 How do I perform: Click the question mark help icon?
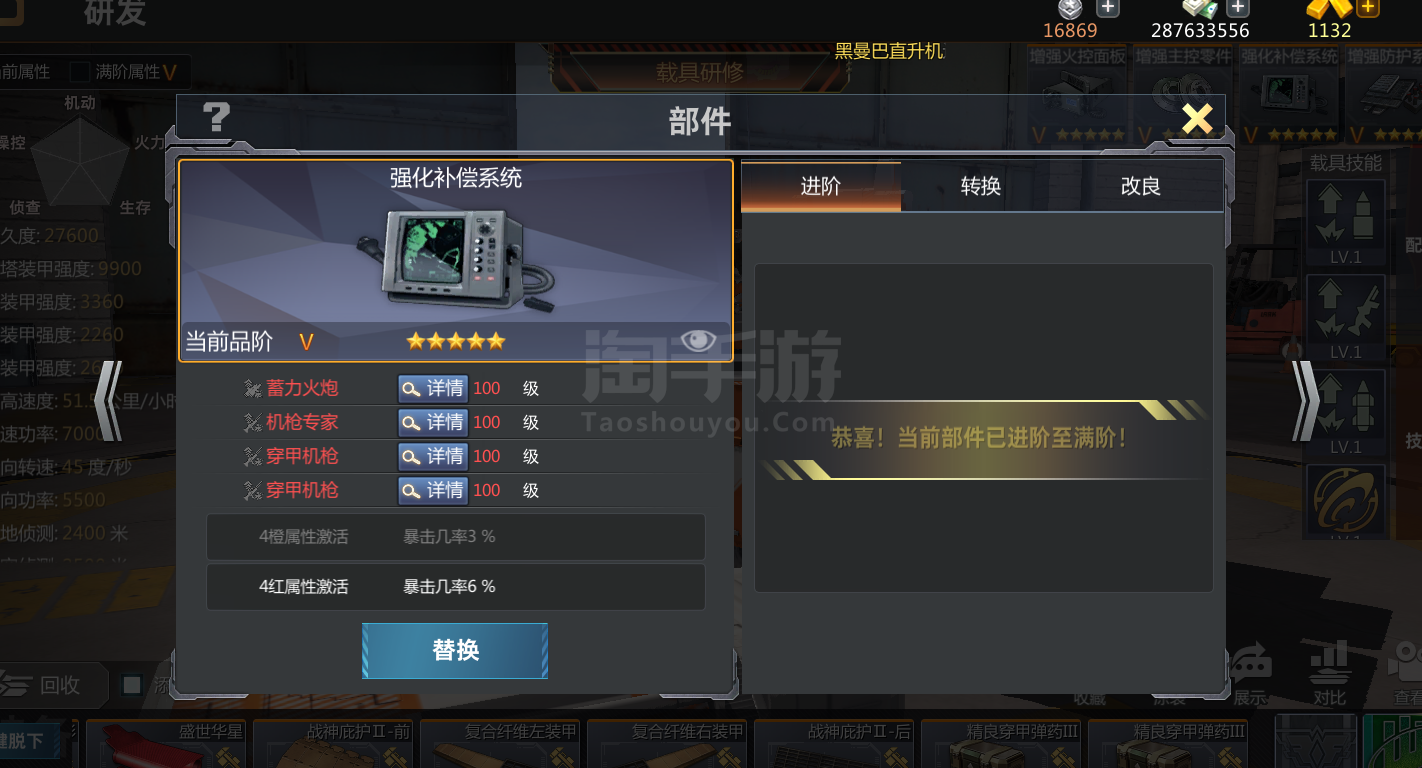(216, 118)
